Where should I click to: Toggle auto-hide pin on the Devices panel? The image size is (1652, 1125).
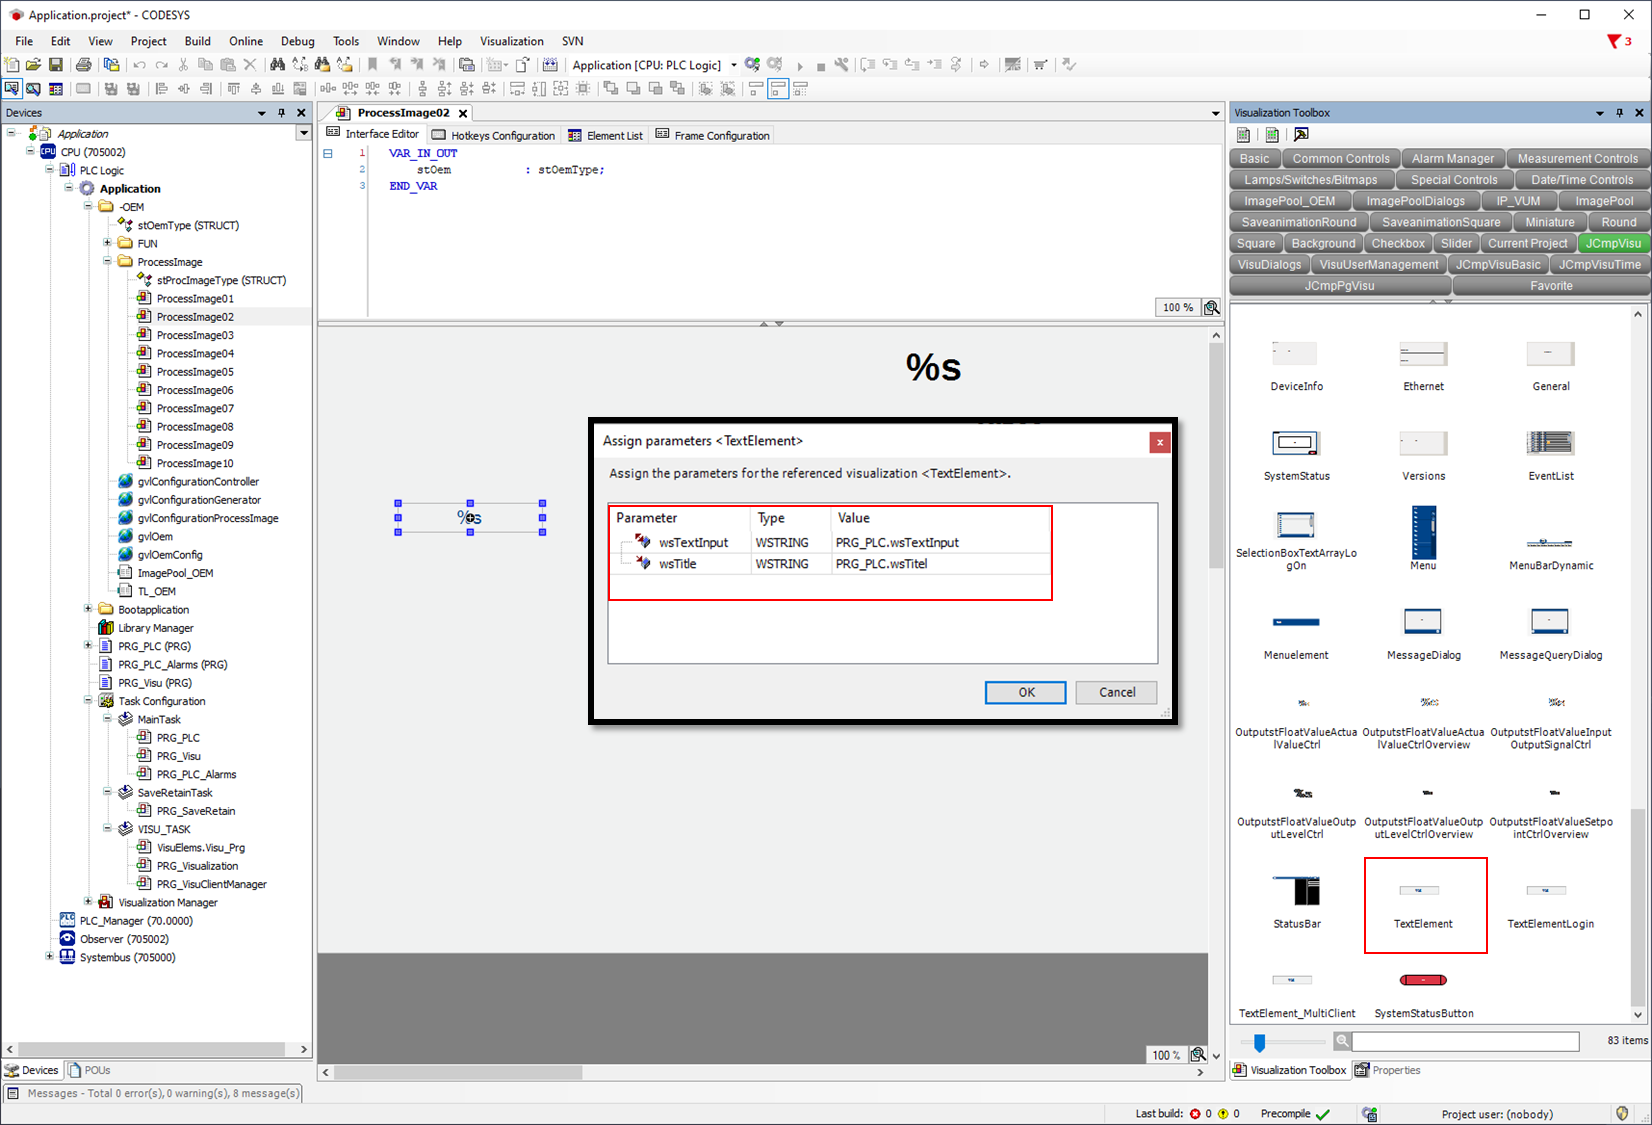pyautogui.click(x=282, y=113)
